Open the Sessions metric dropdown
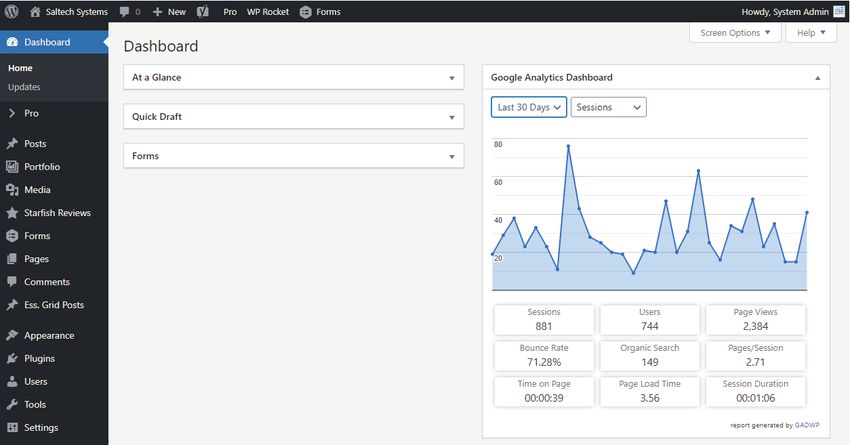Screen dimensions: 850x445 (x=608, y=107)
